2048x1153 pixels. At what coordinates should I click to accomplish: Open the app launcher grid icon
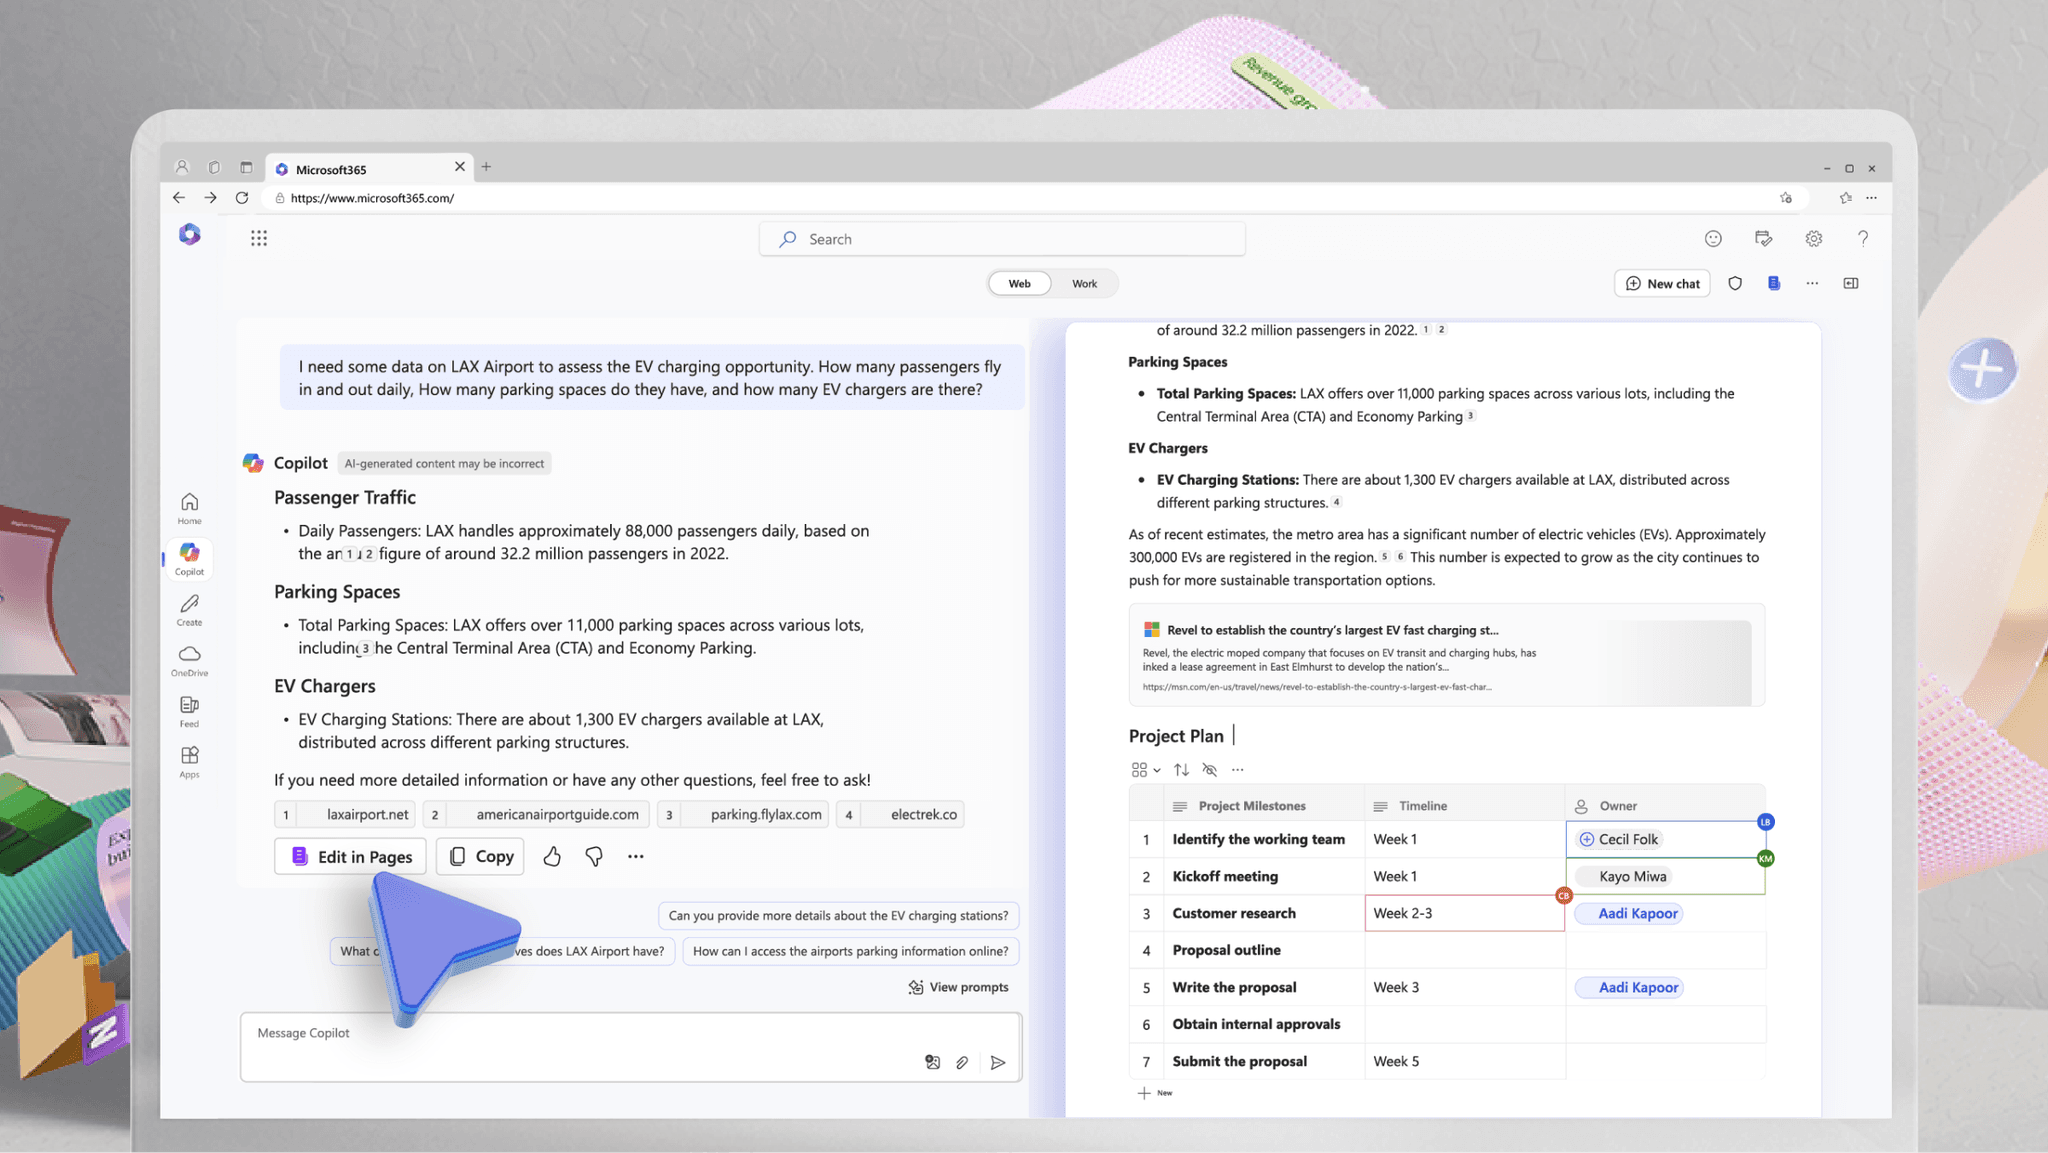coord(259,238)
